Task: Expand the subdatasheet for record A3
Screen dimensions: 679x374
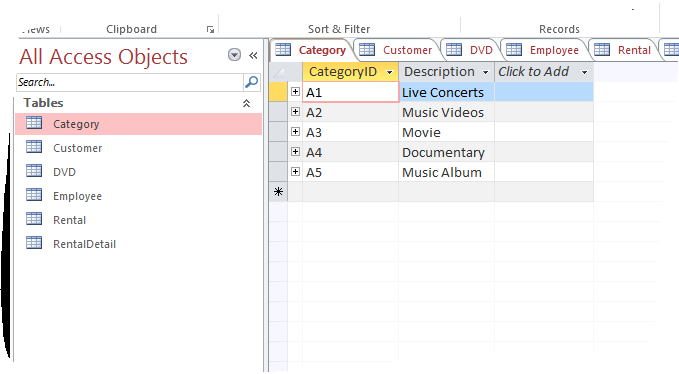Action: point(295,132)
